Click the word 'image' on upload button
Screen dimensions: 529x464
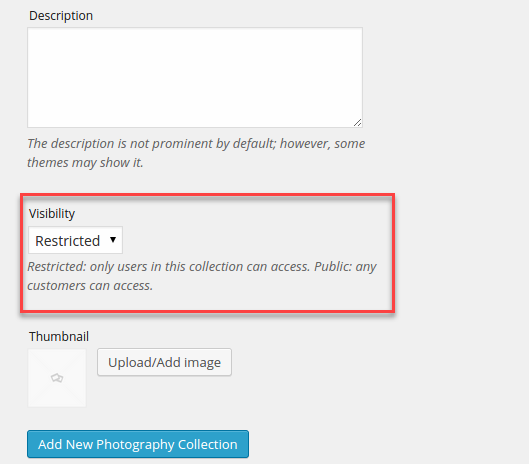[x=202, y=363]
